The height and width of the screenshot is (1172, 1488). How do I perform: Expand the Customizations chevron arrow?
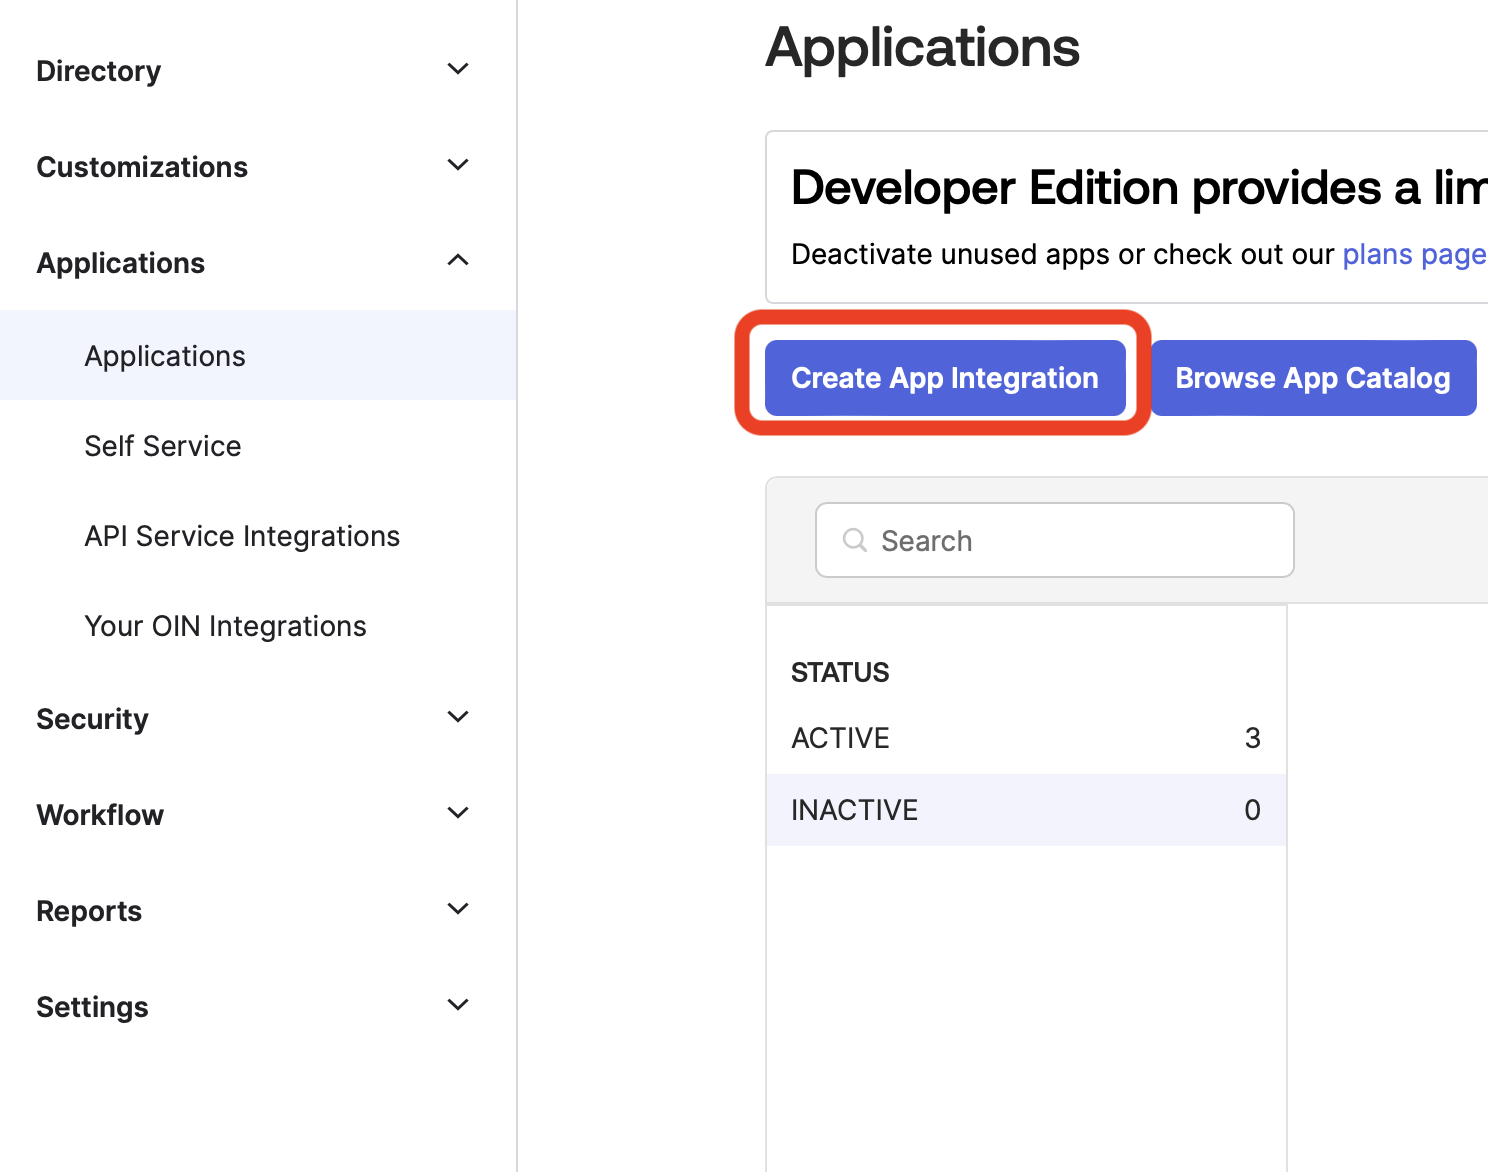[x=458, y=165]
